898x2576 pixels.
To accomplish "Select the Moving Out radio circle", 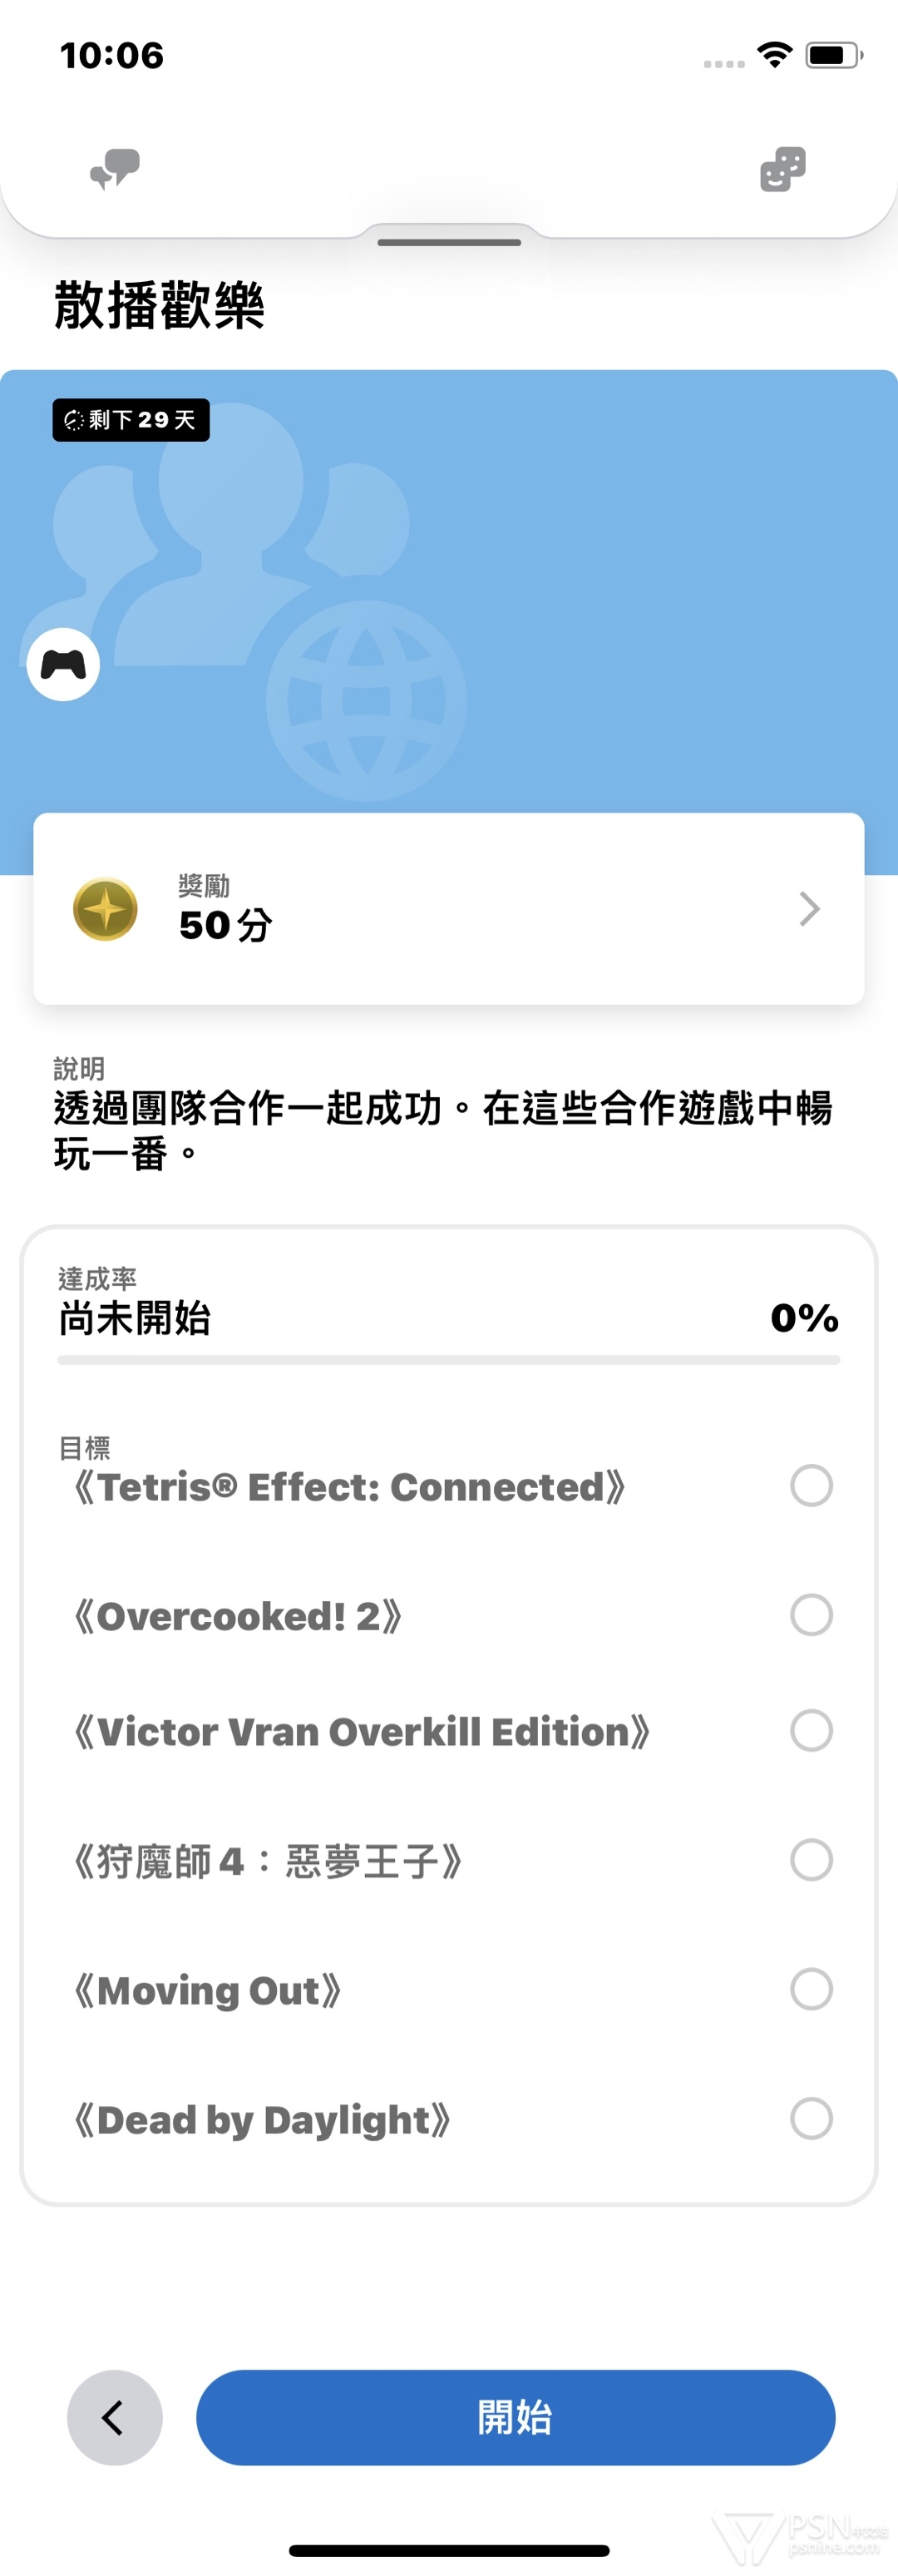I will [x=811, y=1989].
